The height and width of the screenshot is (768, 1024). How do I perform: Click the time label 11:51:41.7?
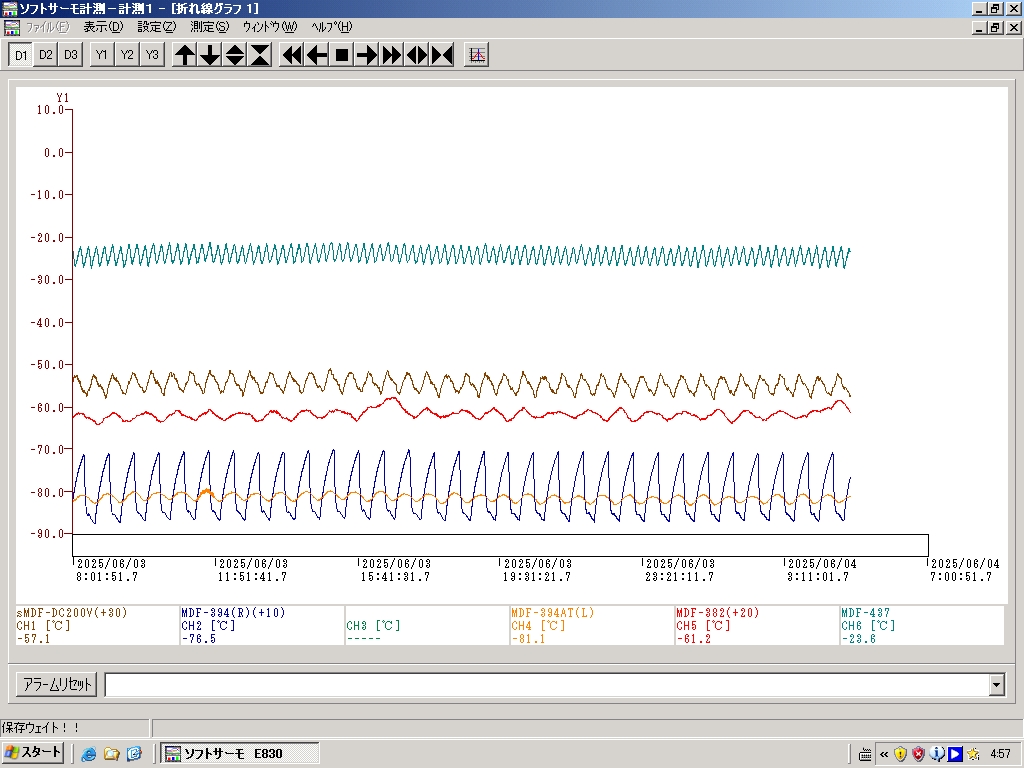(252, 577)
